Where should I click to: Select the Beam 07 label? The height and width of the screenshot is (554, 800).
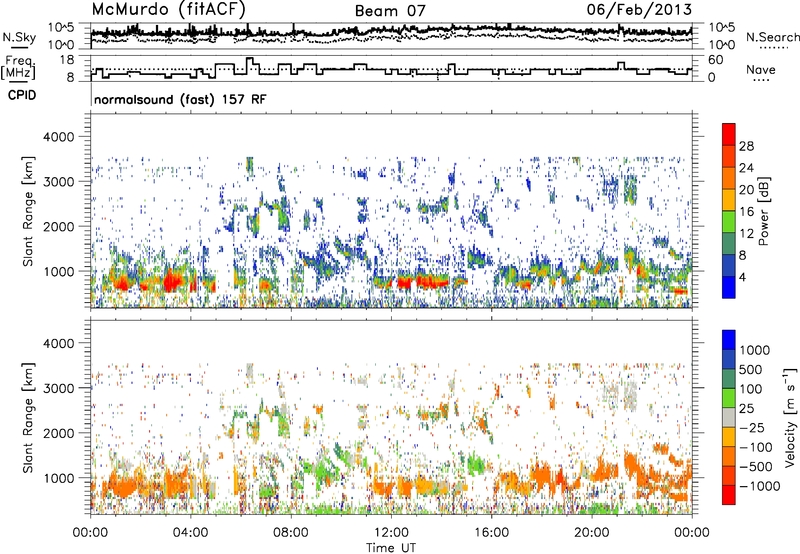390,11
